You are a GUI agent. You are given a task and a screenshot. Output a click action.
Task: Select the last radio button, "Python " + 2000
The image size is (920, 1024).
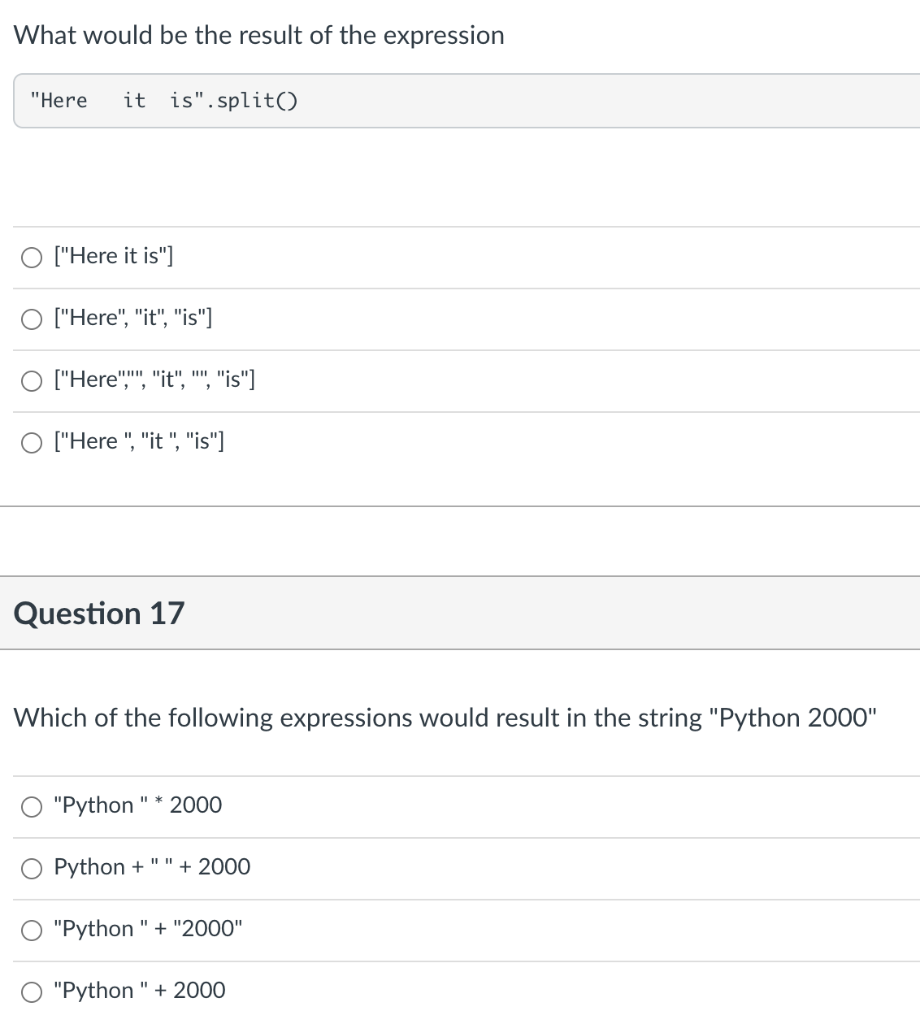click(33, 991)
